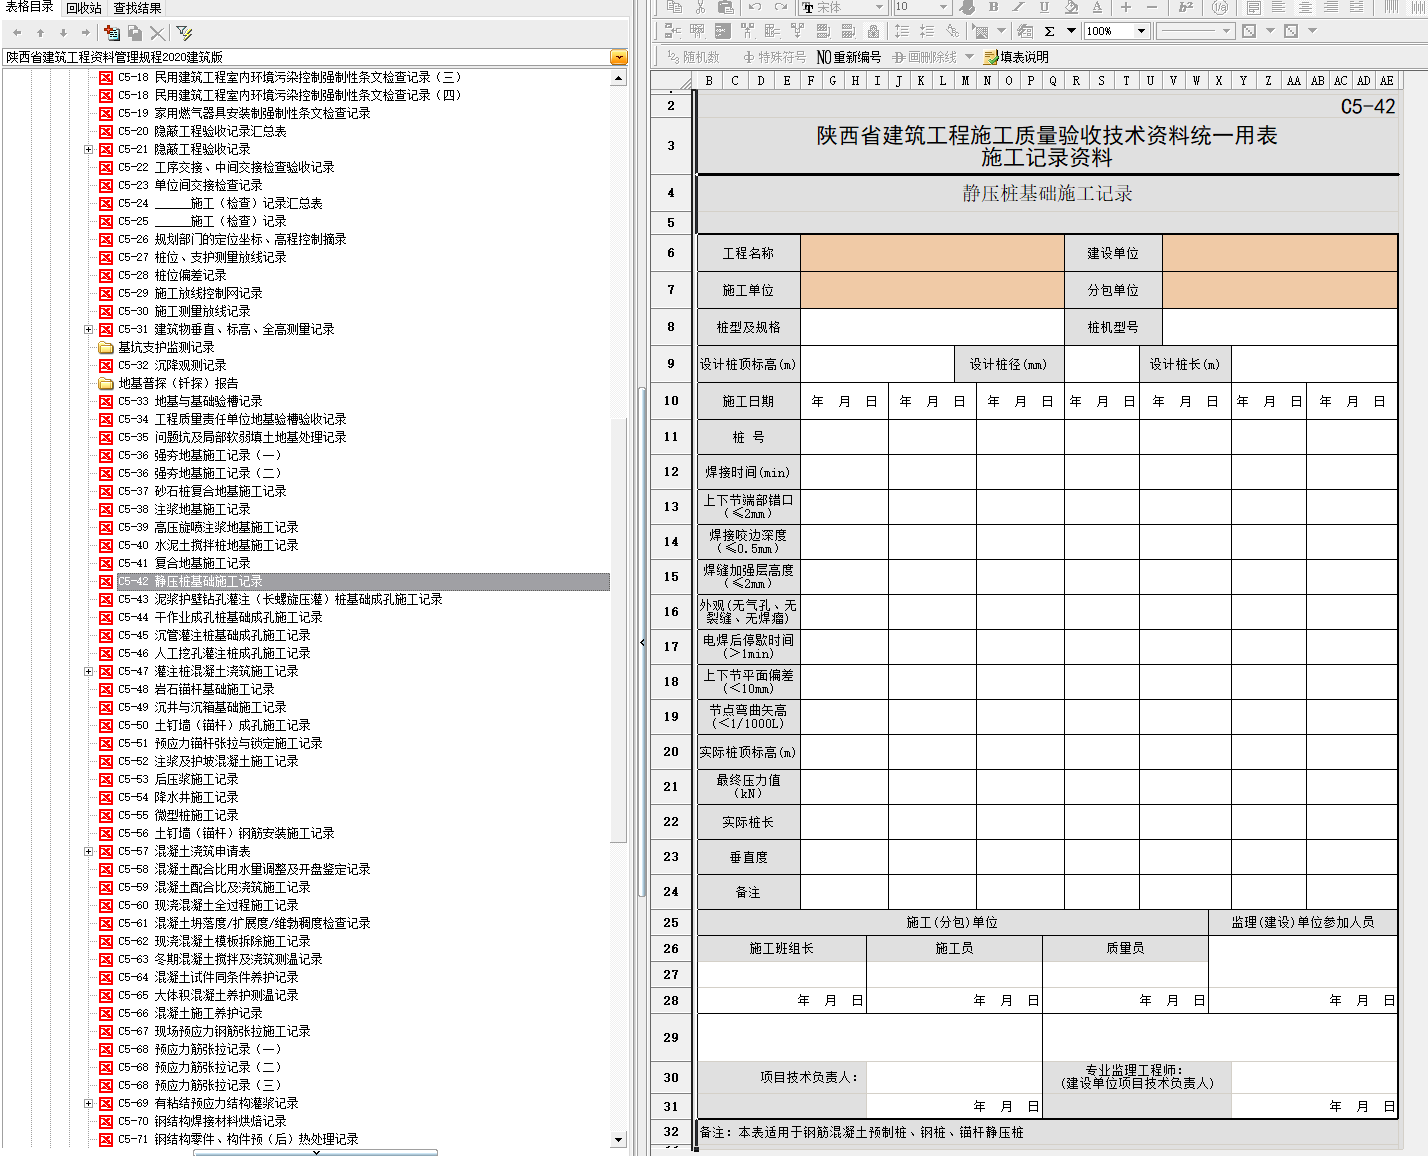The height and width of the screenshot is (1156, 1428).
Task: Open the font size 10 dropdown
Action: coord(944,7)
